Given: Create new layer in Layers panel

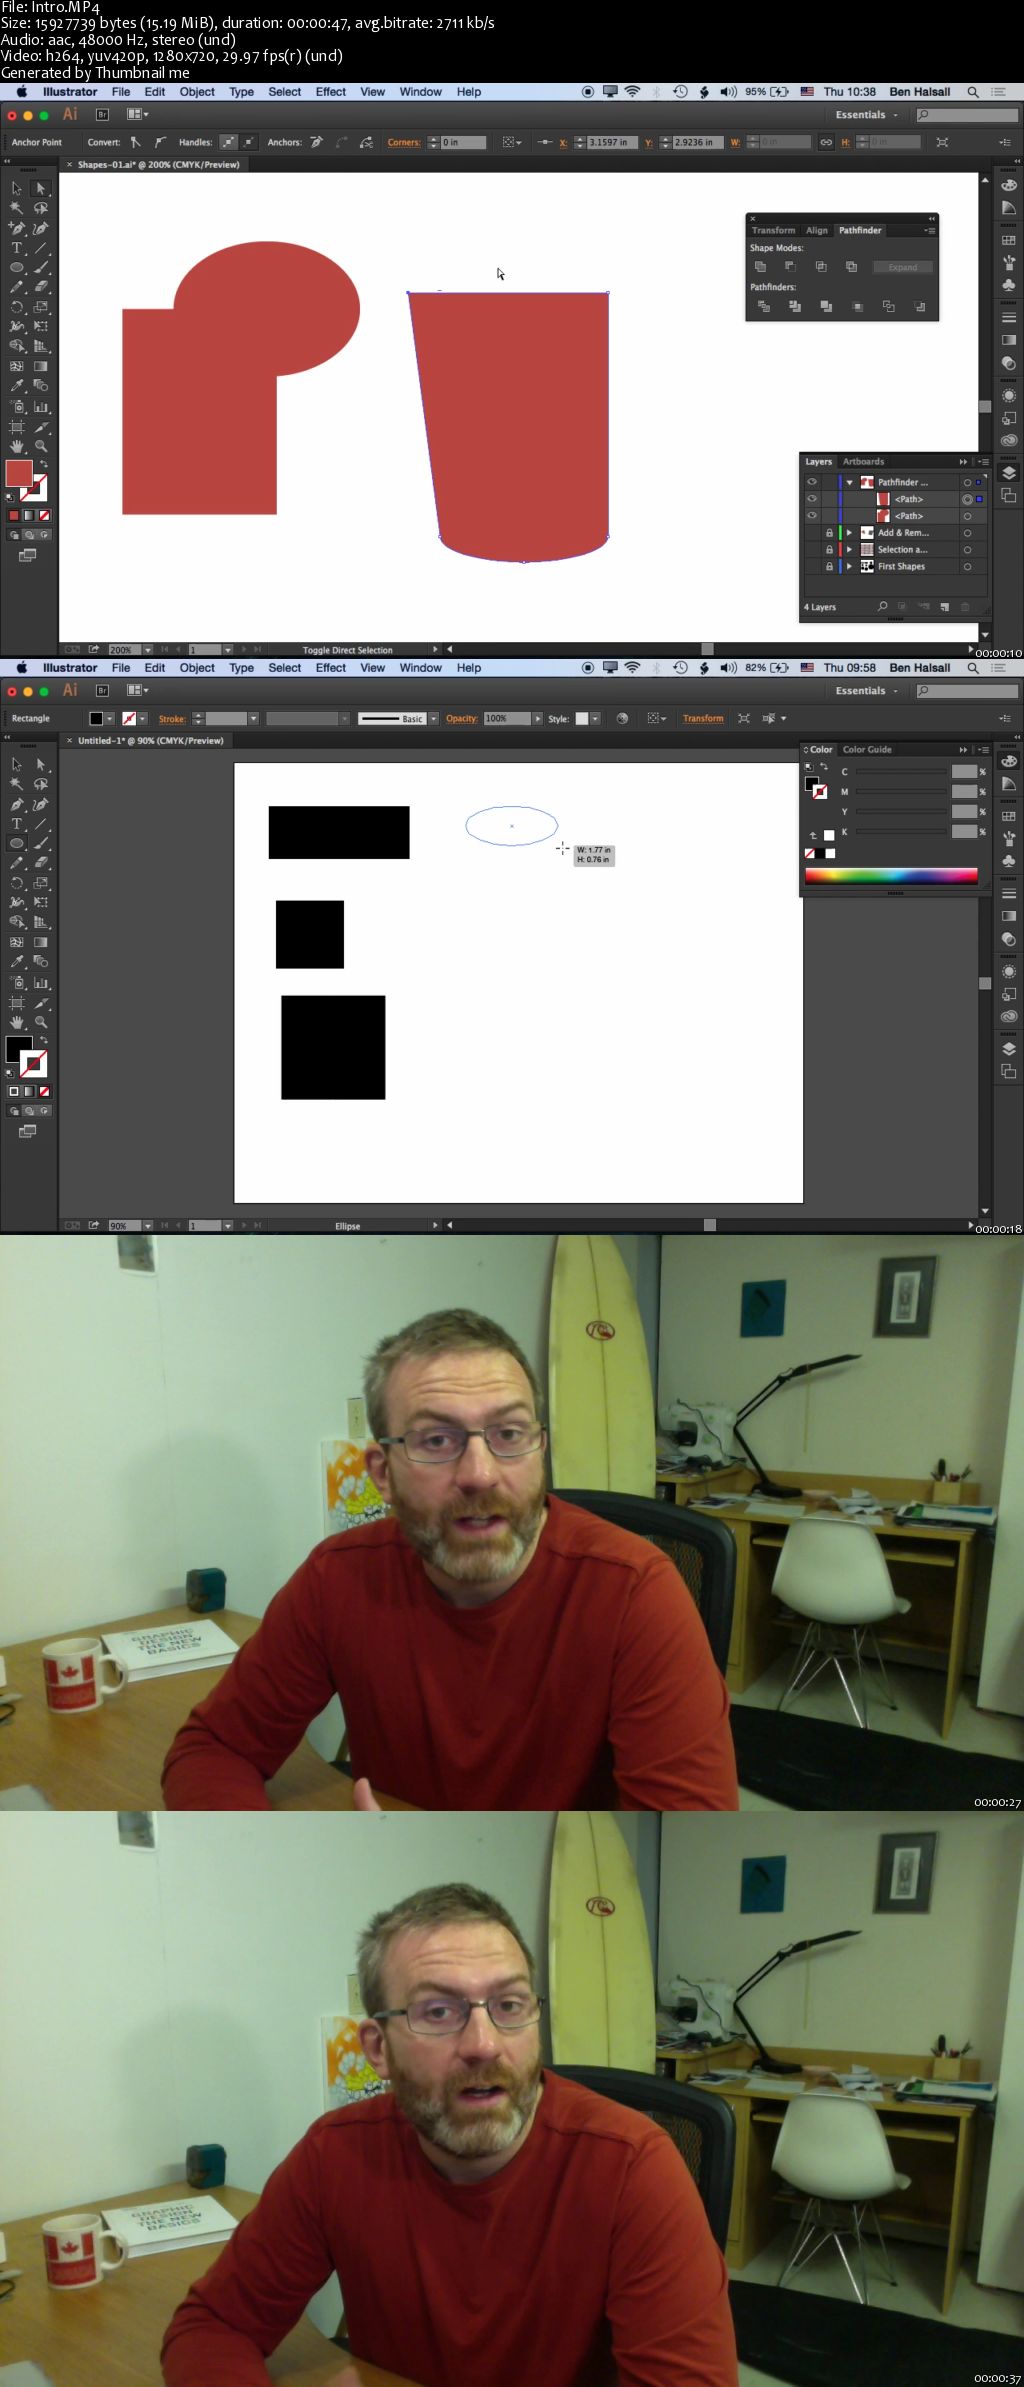Looking at the screenshot, I should pyautogui.click(x=944, y=607).
